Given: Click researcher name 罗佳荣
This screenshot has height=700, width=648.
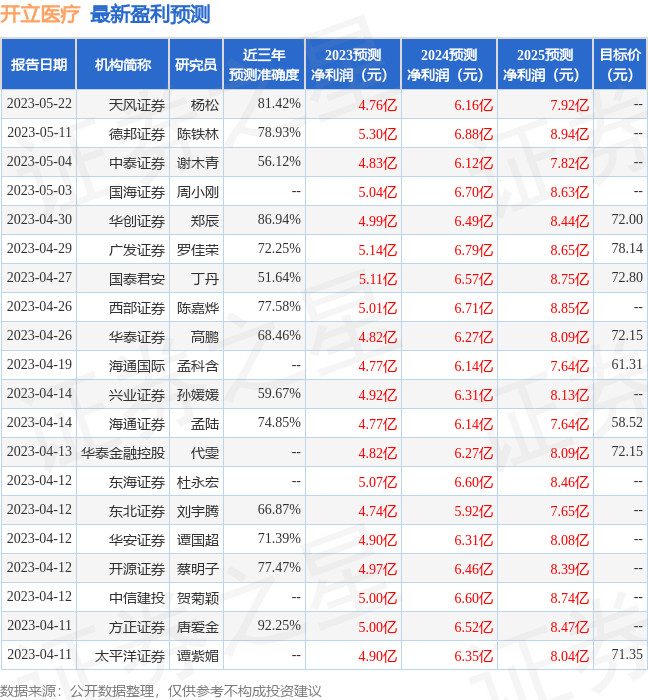Looking at the screenshot, I should (198, 250).
